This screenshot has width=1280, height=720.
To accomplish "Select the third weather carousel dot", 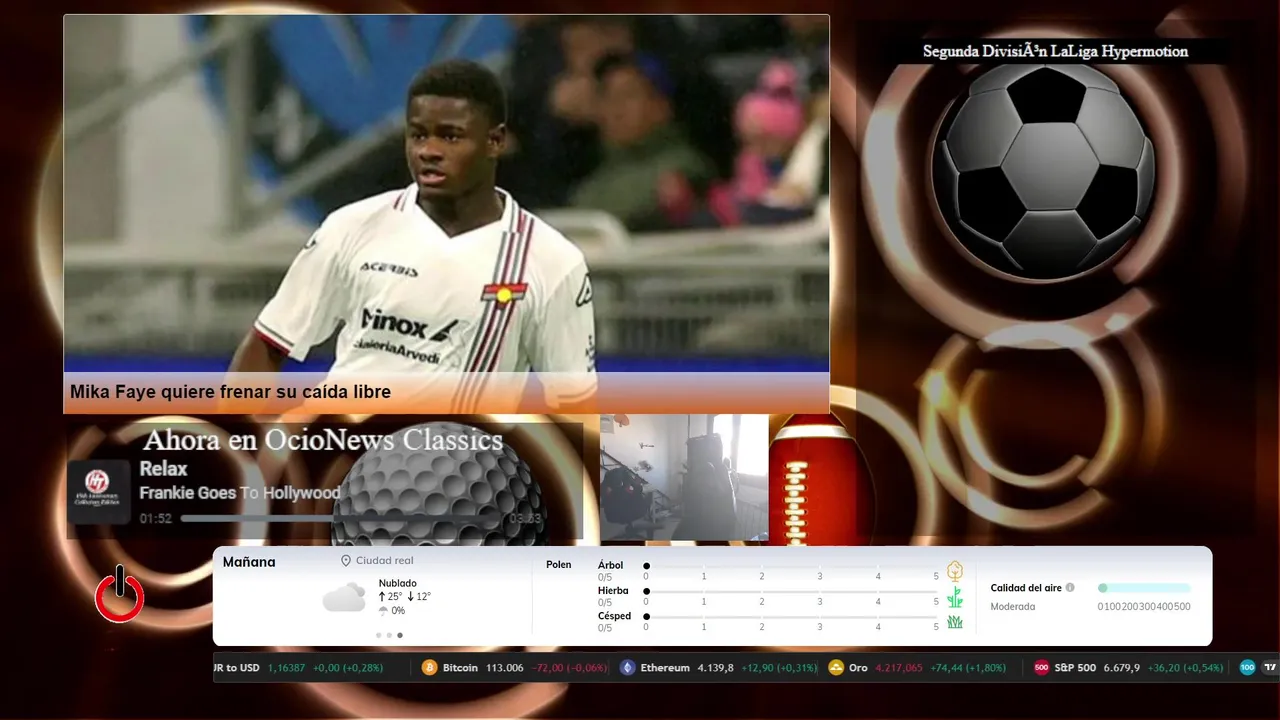I will pos(400,635).
